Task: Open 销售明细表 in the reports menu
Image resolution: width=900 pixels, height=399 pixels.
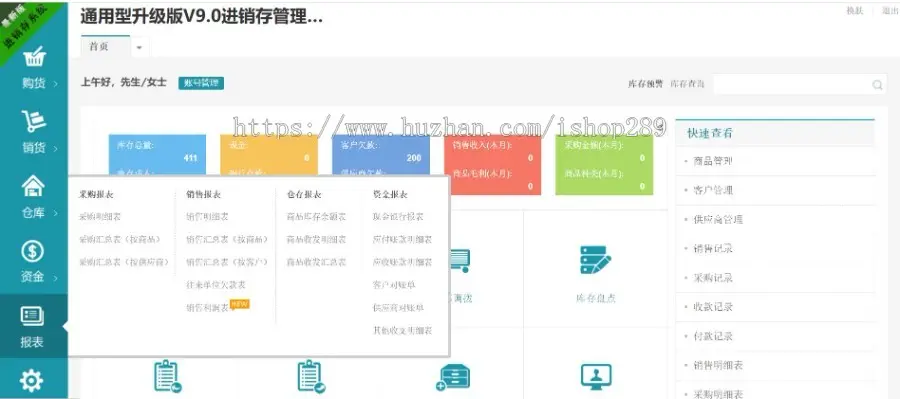Action: point(207,217)
